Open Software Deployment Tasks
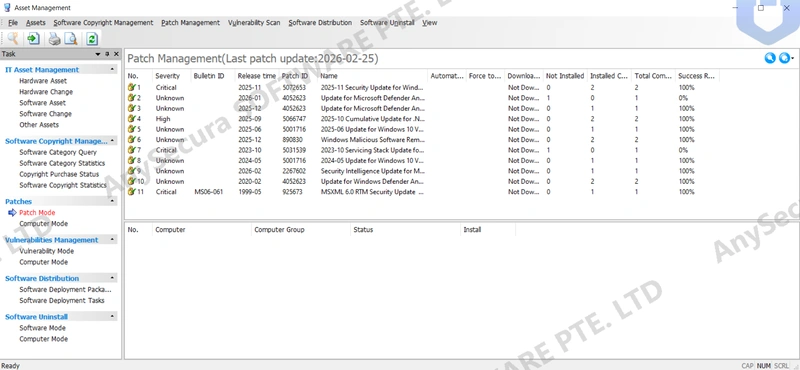Screen dimensions: 800x370 click(x=62, y=300)
